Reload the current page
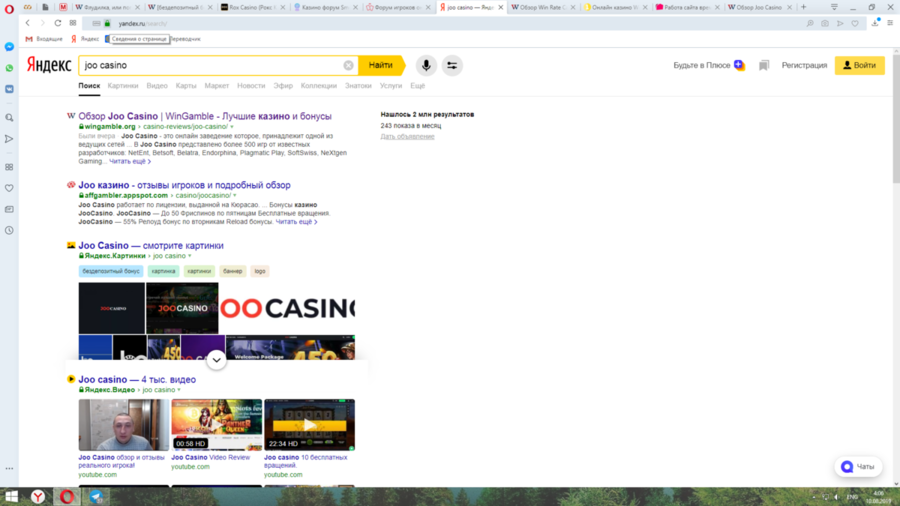The height and width of the screenshot is (506, 900). tap(57, 23)
